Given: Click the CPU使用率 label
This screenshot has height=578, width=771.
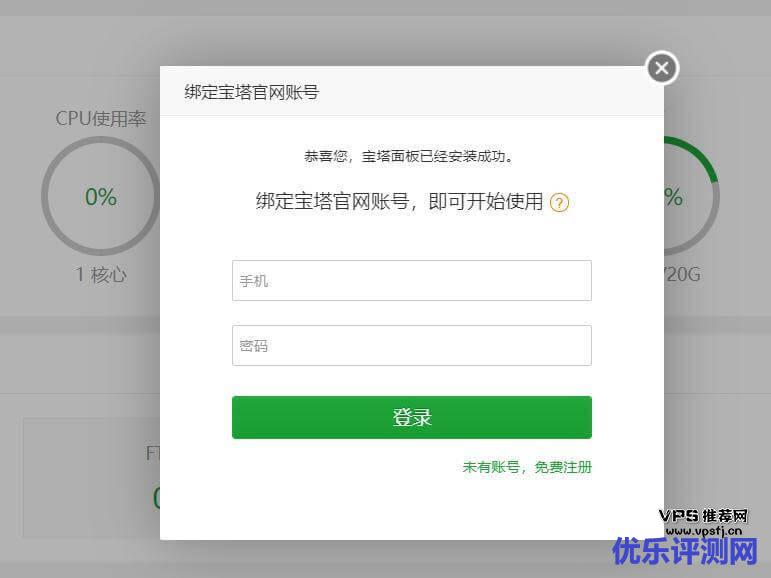Looking at the screenshot, I should point(101,119).
